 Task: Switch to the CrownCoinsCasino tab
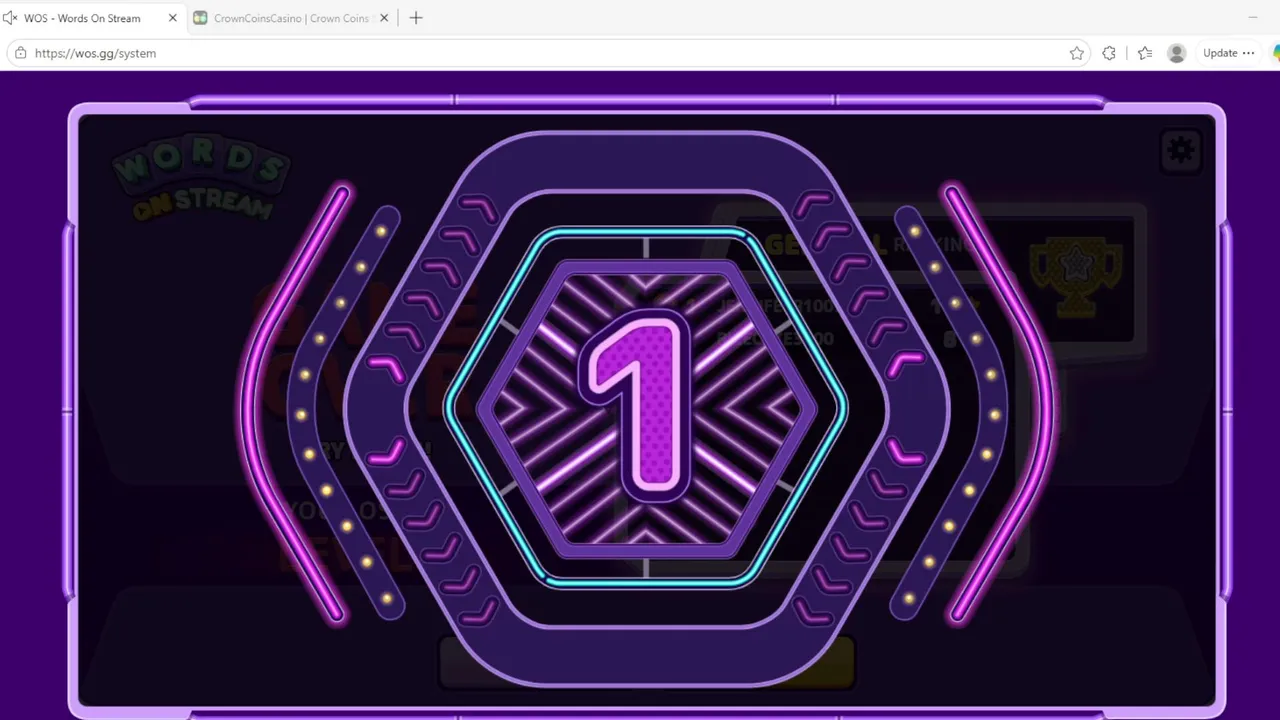tap(290, 18)
